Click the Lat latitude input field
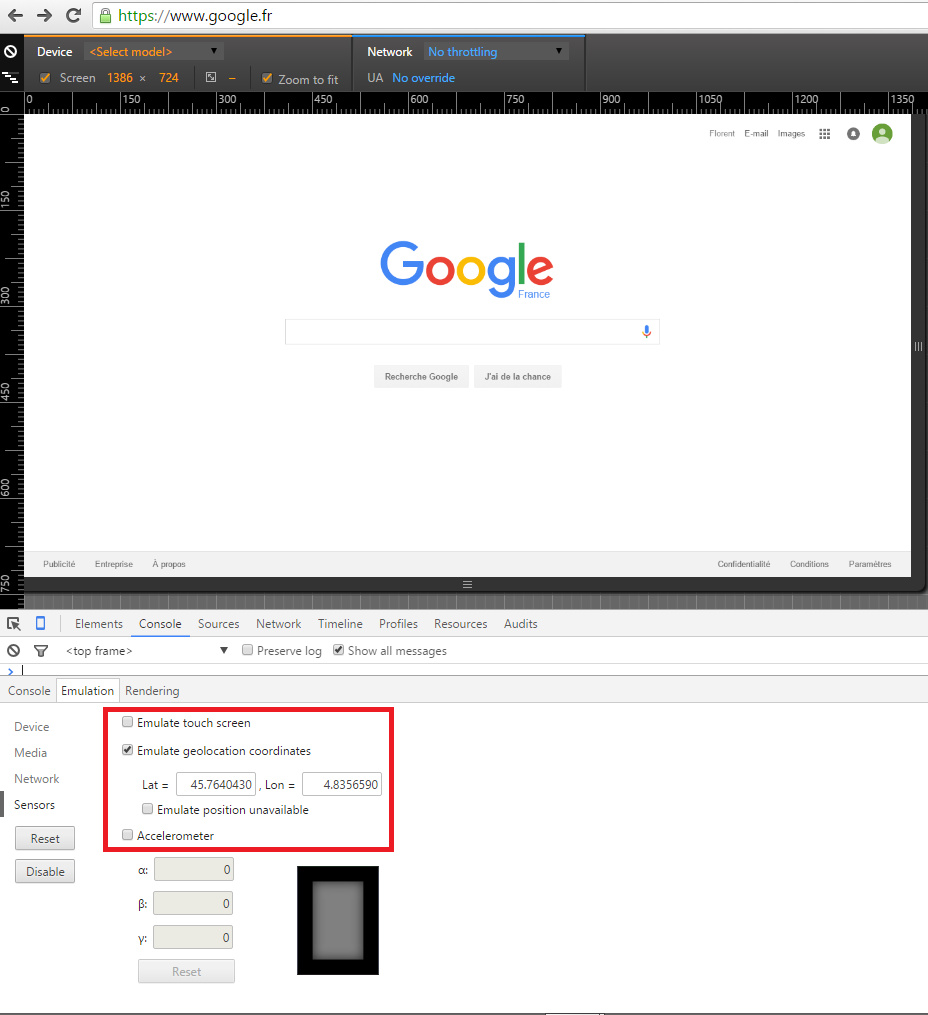Image resolution: width=928 pixels, height=1015 pixels. (216, 784)
